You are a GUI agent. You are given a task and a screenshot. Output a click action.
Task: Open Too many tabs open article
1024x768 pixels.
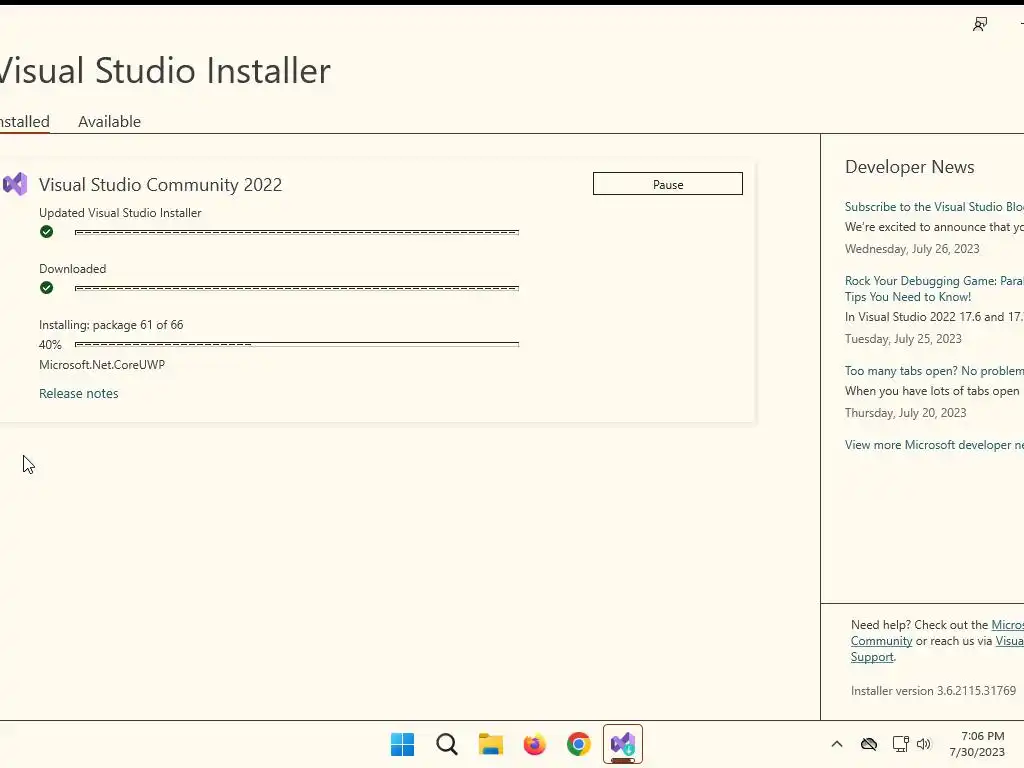pyautogui.click(x=934, y=370)
